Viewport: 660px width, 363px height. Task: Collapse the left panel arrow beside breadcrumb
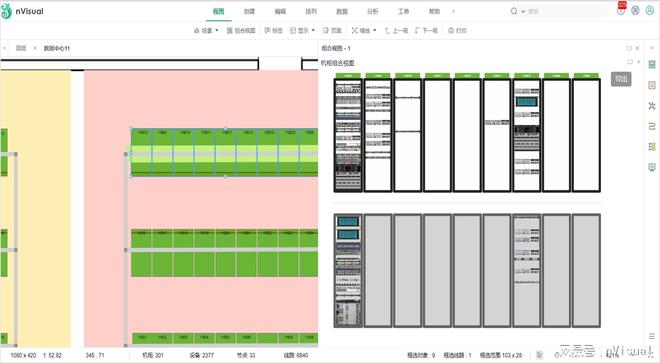tap(5, 48)
